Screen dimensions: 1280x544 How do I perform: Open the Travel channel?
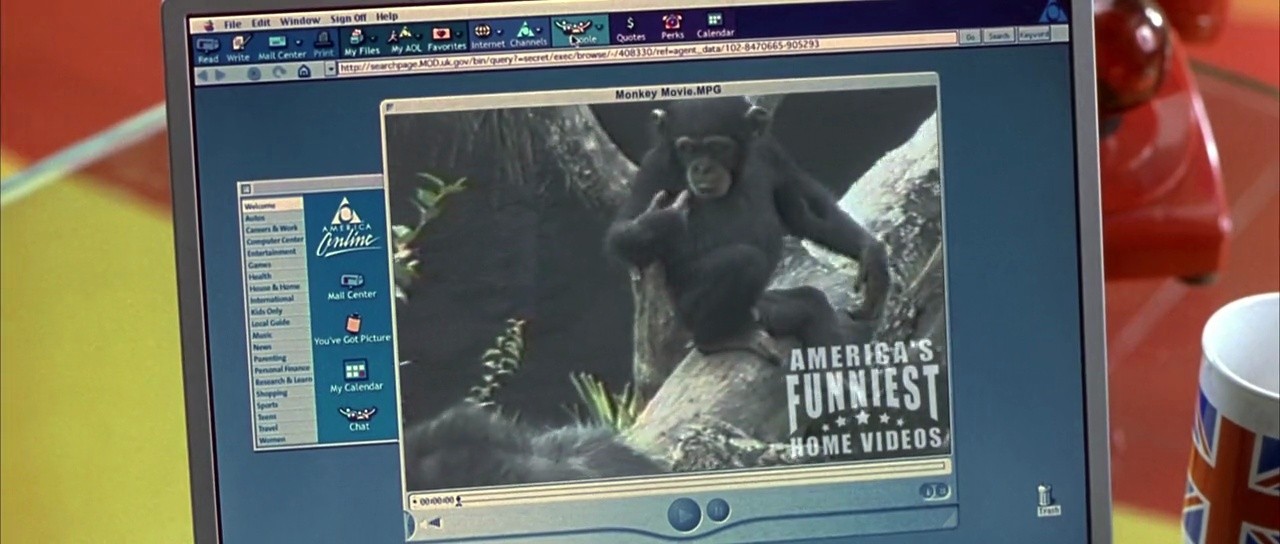click(267, 428)
